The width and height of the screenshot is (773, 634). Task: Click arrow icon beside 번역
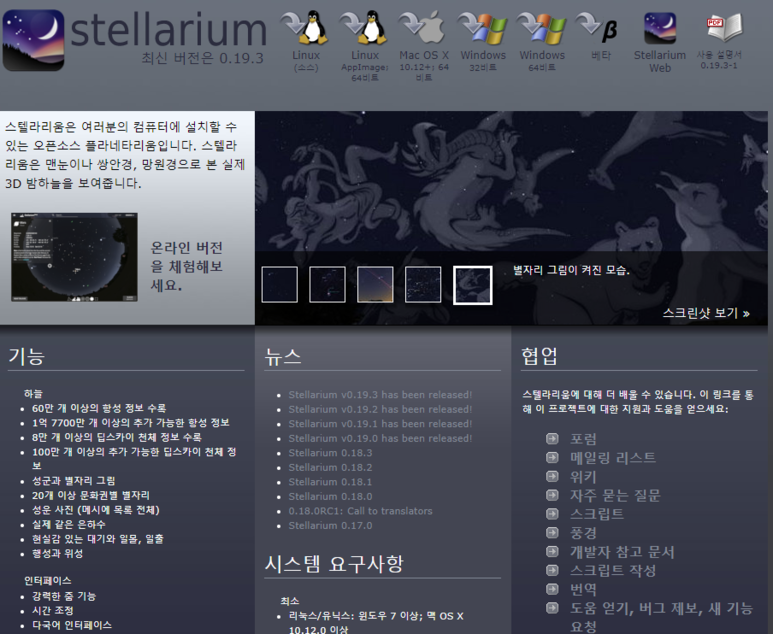click(552, 589)
